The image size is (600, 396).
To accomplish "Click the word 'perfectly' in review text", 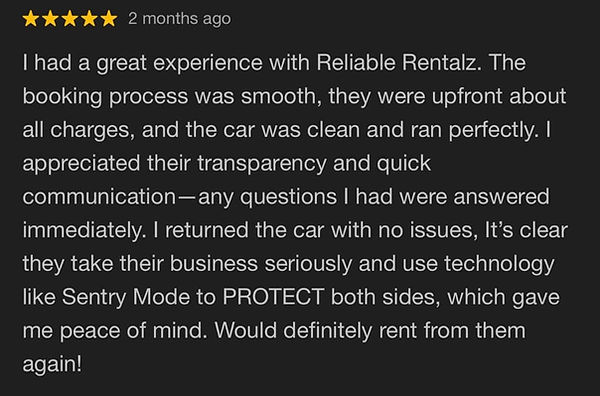I will [x=491, y=130].
